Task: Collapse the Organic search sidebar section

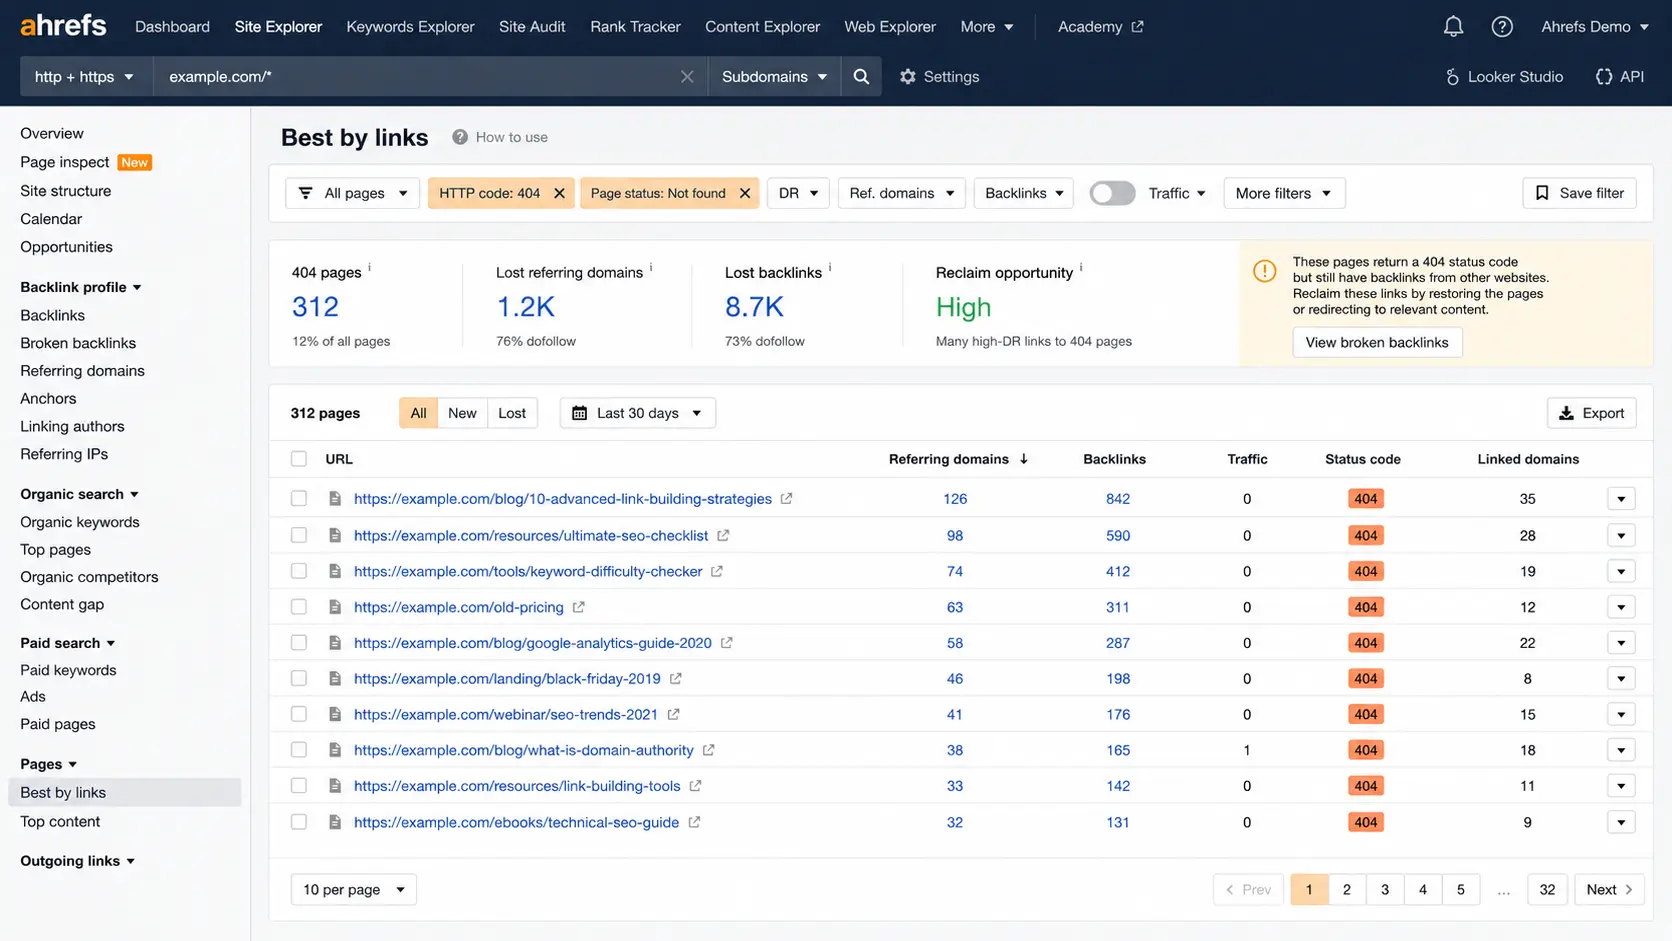Action: [x=80, y=494]
